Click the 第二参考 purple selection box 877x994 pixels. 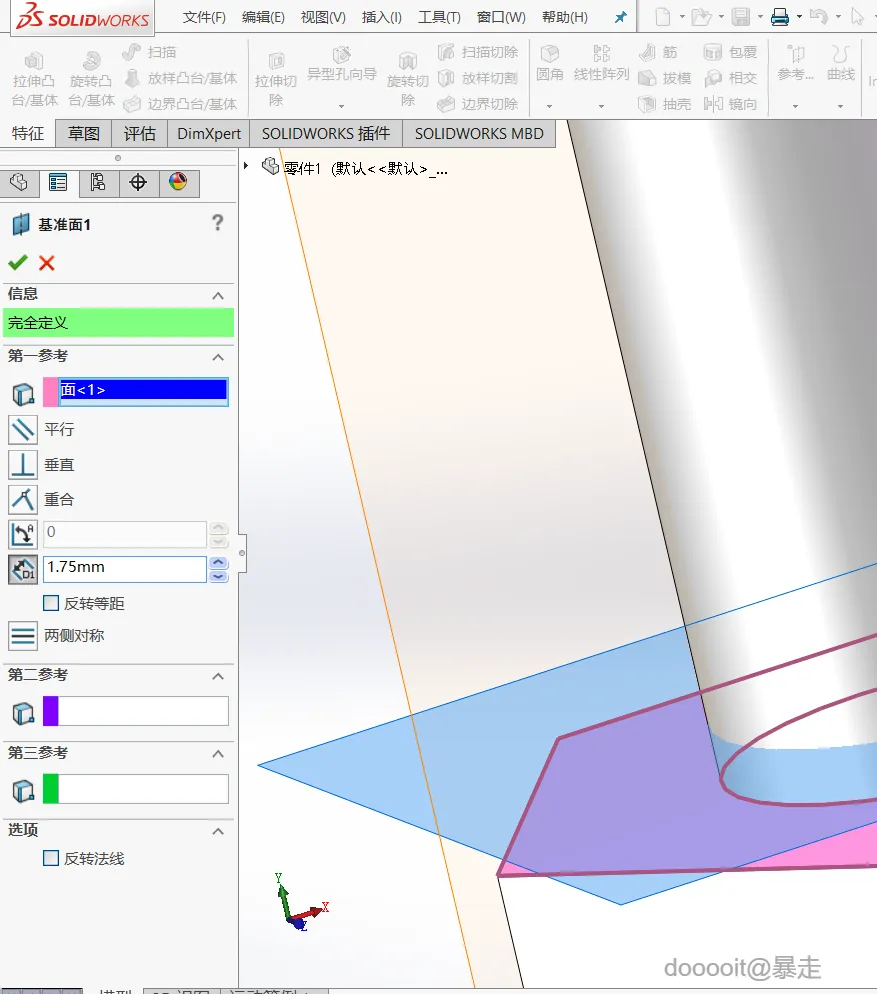tap(142, 712)
